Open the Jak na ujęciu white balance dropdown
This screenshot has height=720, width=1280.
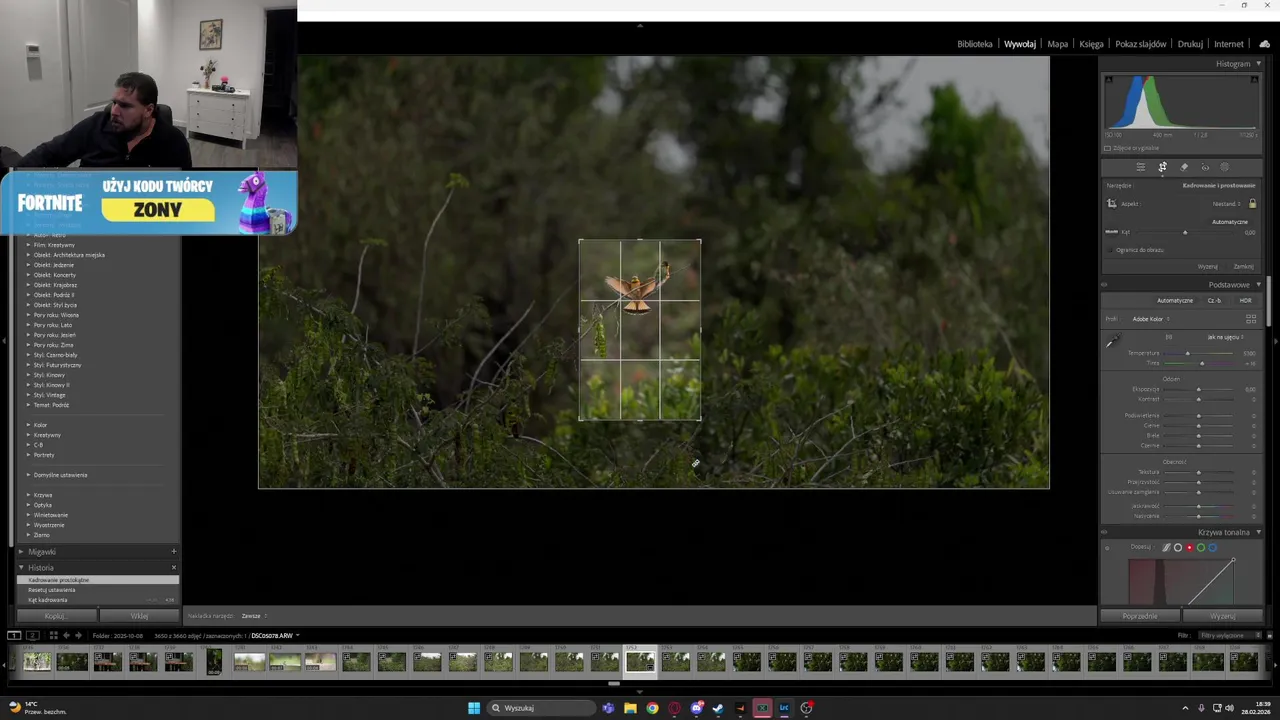[x=1225, y=337]
